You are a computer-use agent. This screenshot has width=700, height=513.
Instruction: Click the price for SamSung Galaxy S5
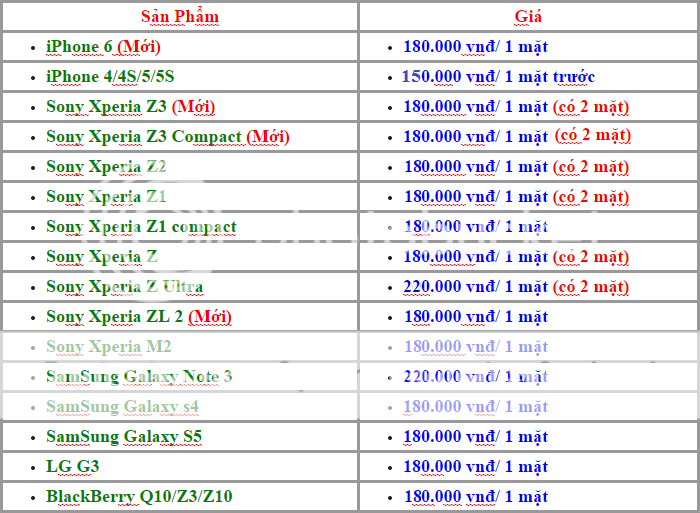475,436
